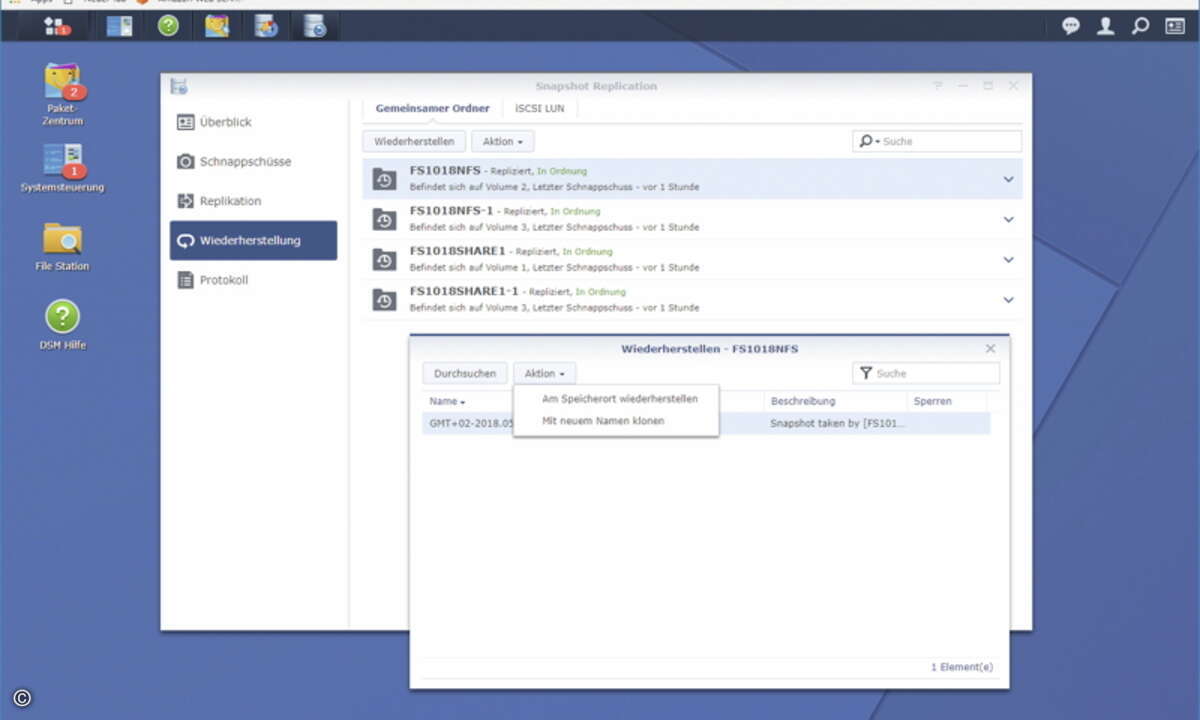This screenshot has height=720, width=1200.
Task: Click the Durchsuchen button
Action: click(465, 373)
